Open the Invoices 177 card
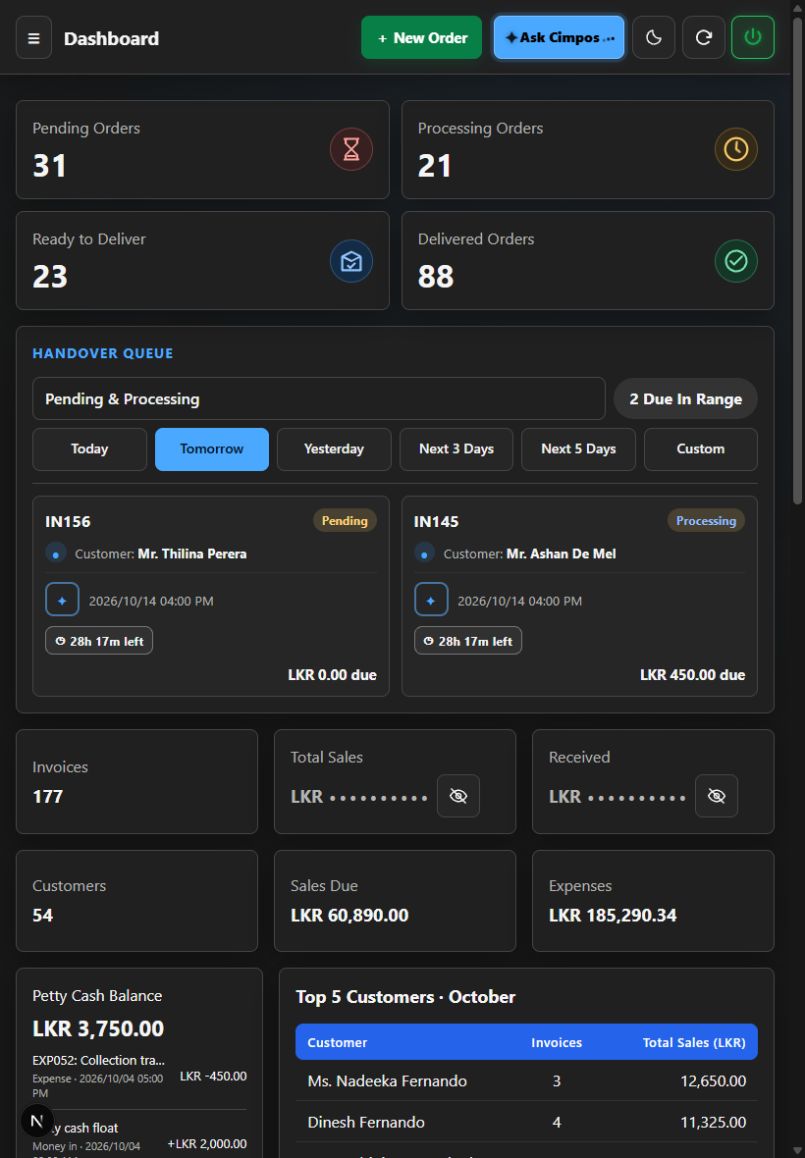805x1158 pixels. coord(137,781)
